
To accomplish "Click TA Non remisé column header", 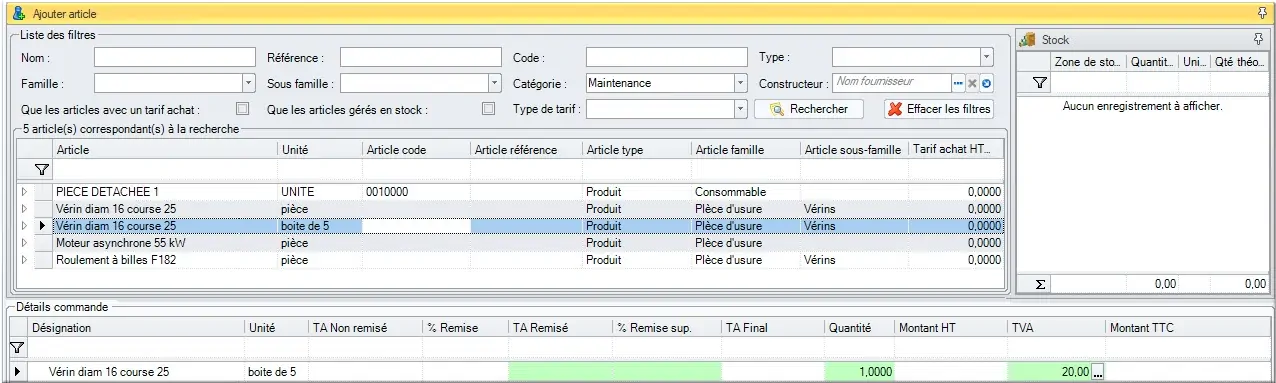I will point(365,328).
